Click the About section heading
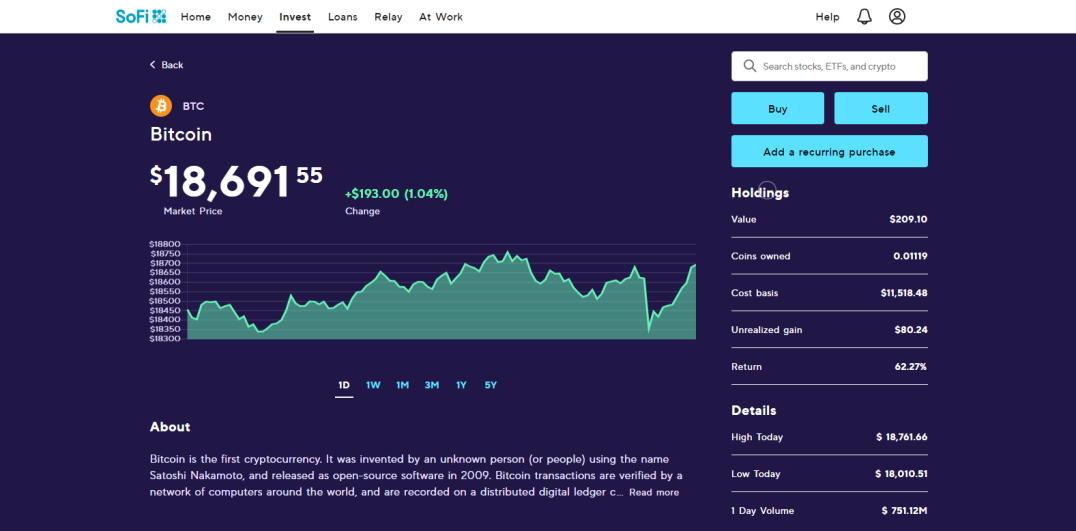Screen dimensions: 1076x531 click(170, 427)
